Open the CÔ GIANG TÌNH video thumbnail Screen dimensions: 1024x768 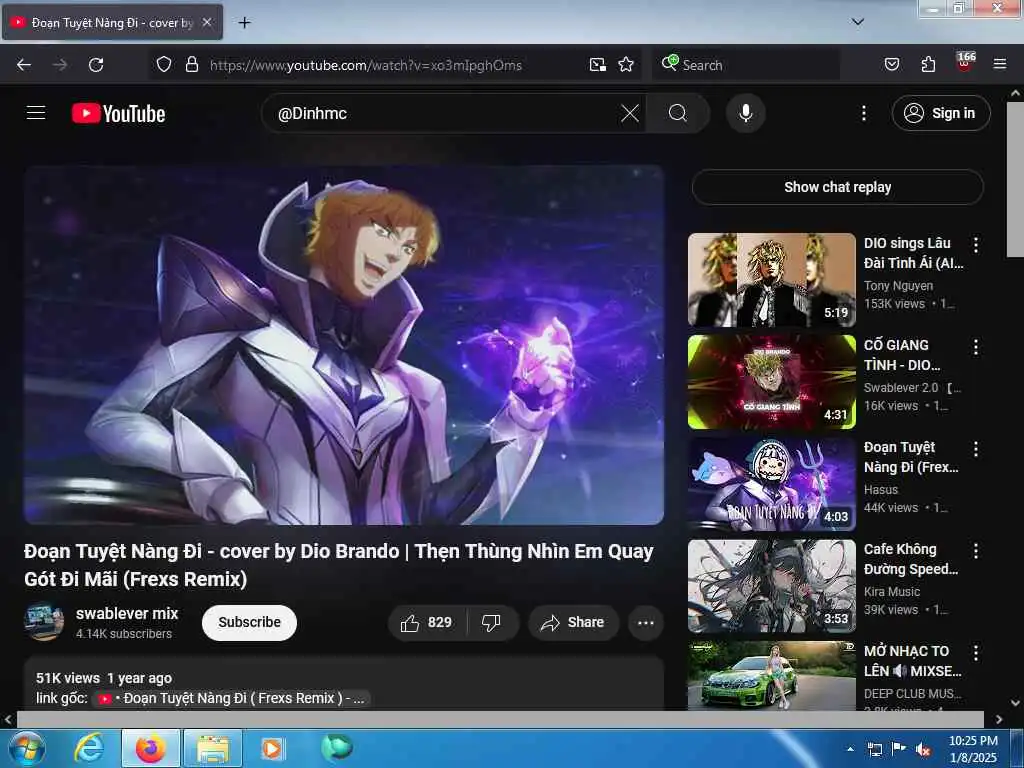[x=771, y=381]
